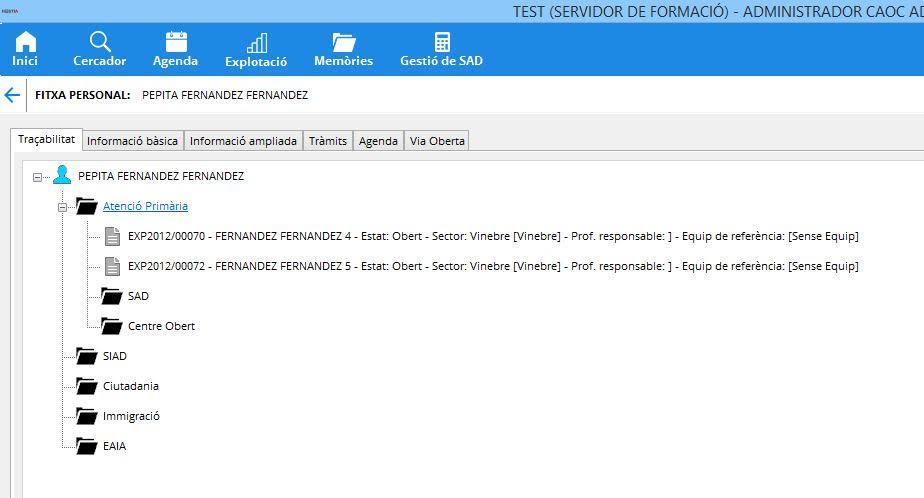924x498 pixels.
Task: Collapse the Pepita Fernandez Fernandez root node
Action: 37,177
